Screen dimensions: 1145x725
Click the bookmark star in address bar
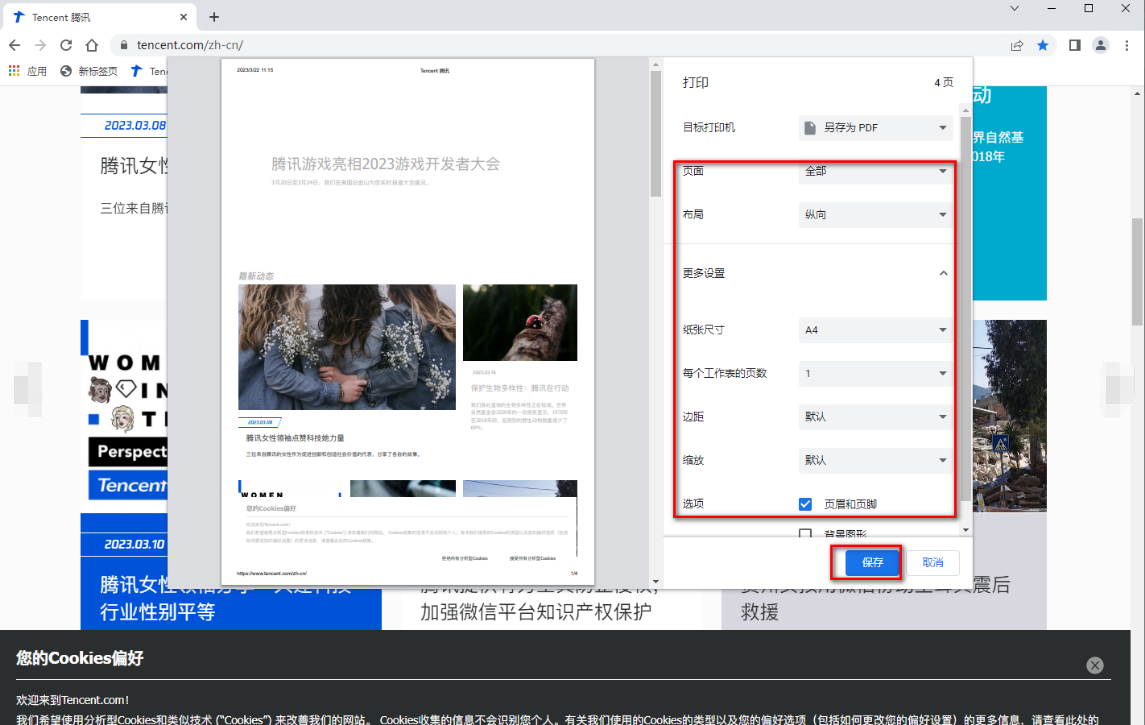coord(1043,45)
